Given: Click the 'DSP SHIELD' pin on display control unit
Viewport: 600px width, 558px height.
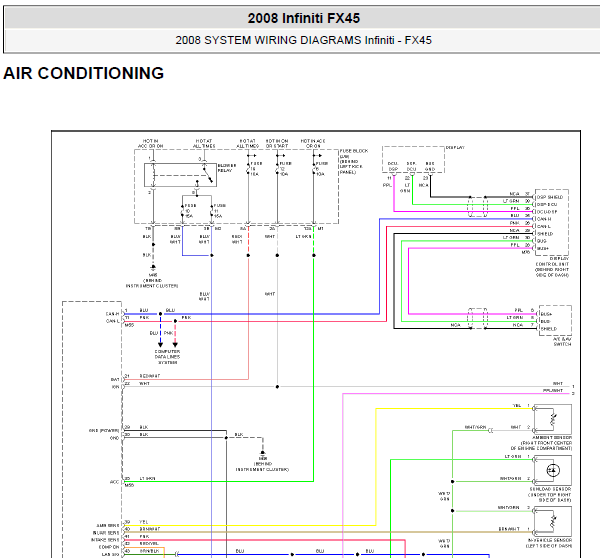Looking at the screenshot, I should coord(550,197).
